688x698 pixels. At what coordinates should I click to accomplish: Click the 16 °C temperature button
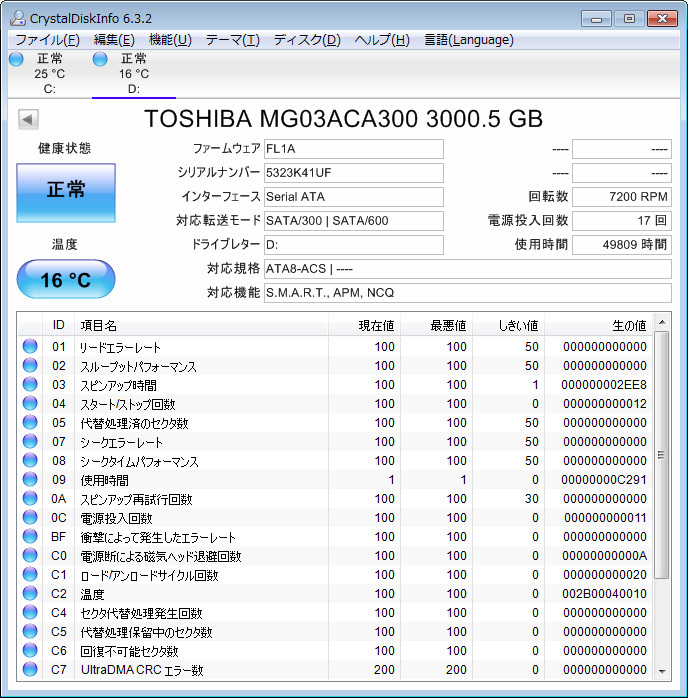click(66, 280)
